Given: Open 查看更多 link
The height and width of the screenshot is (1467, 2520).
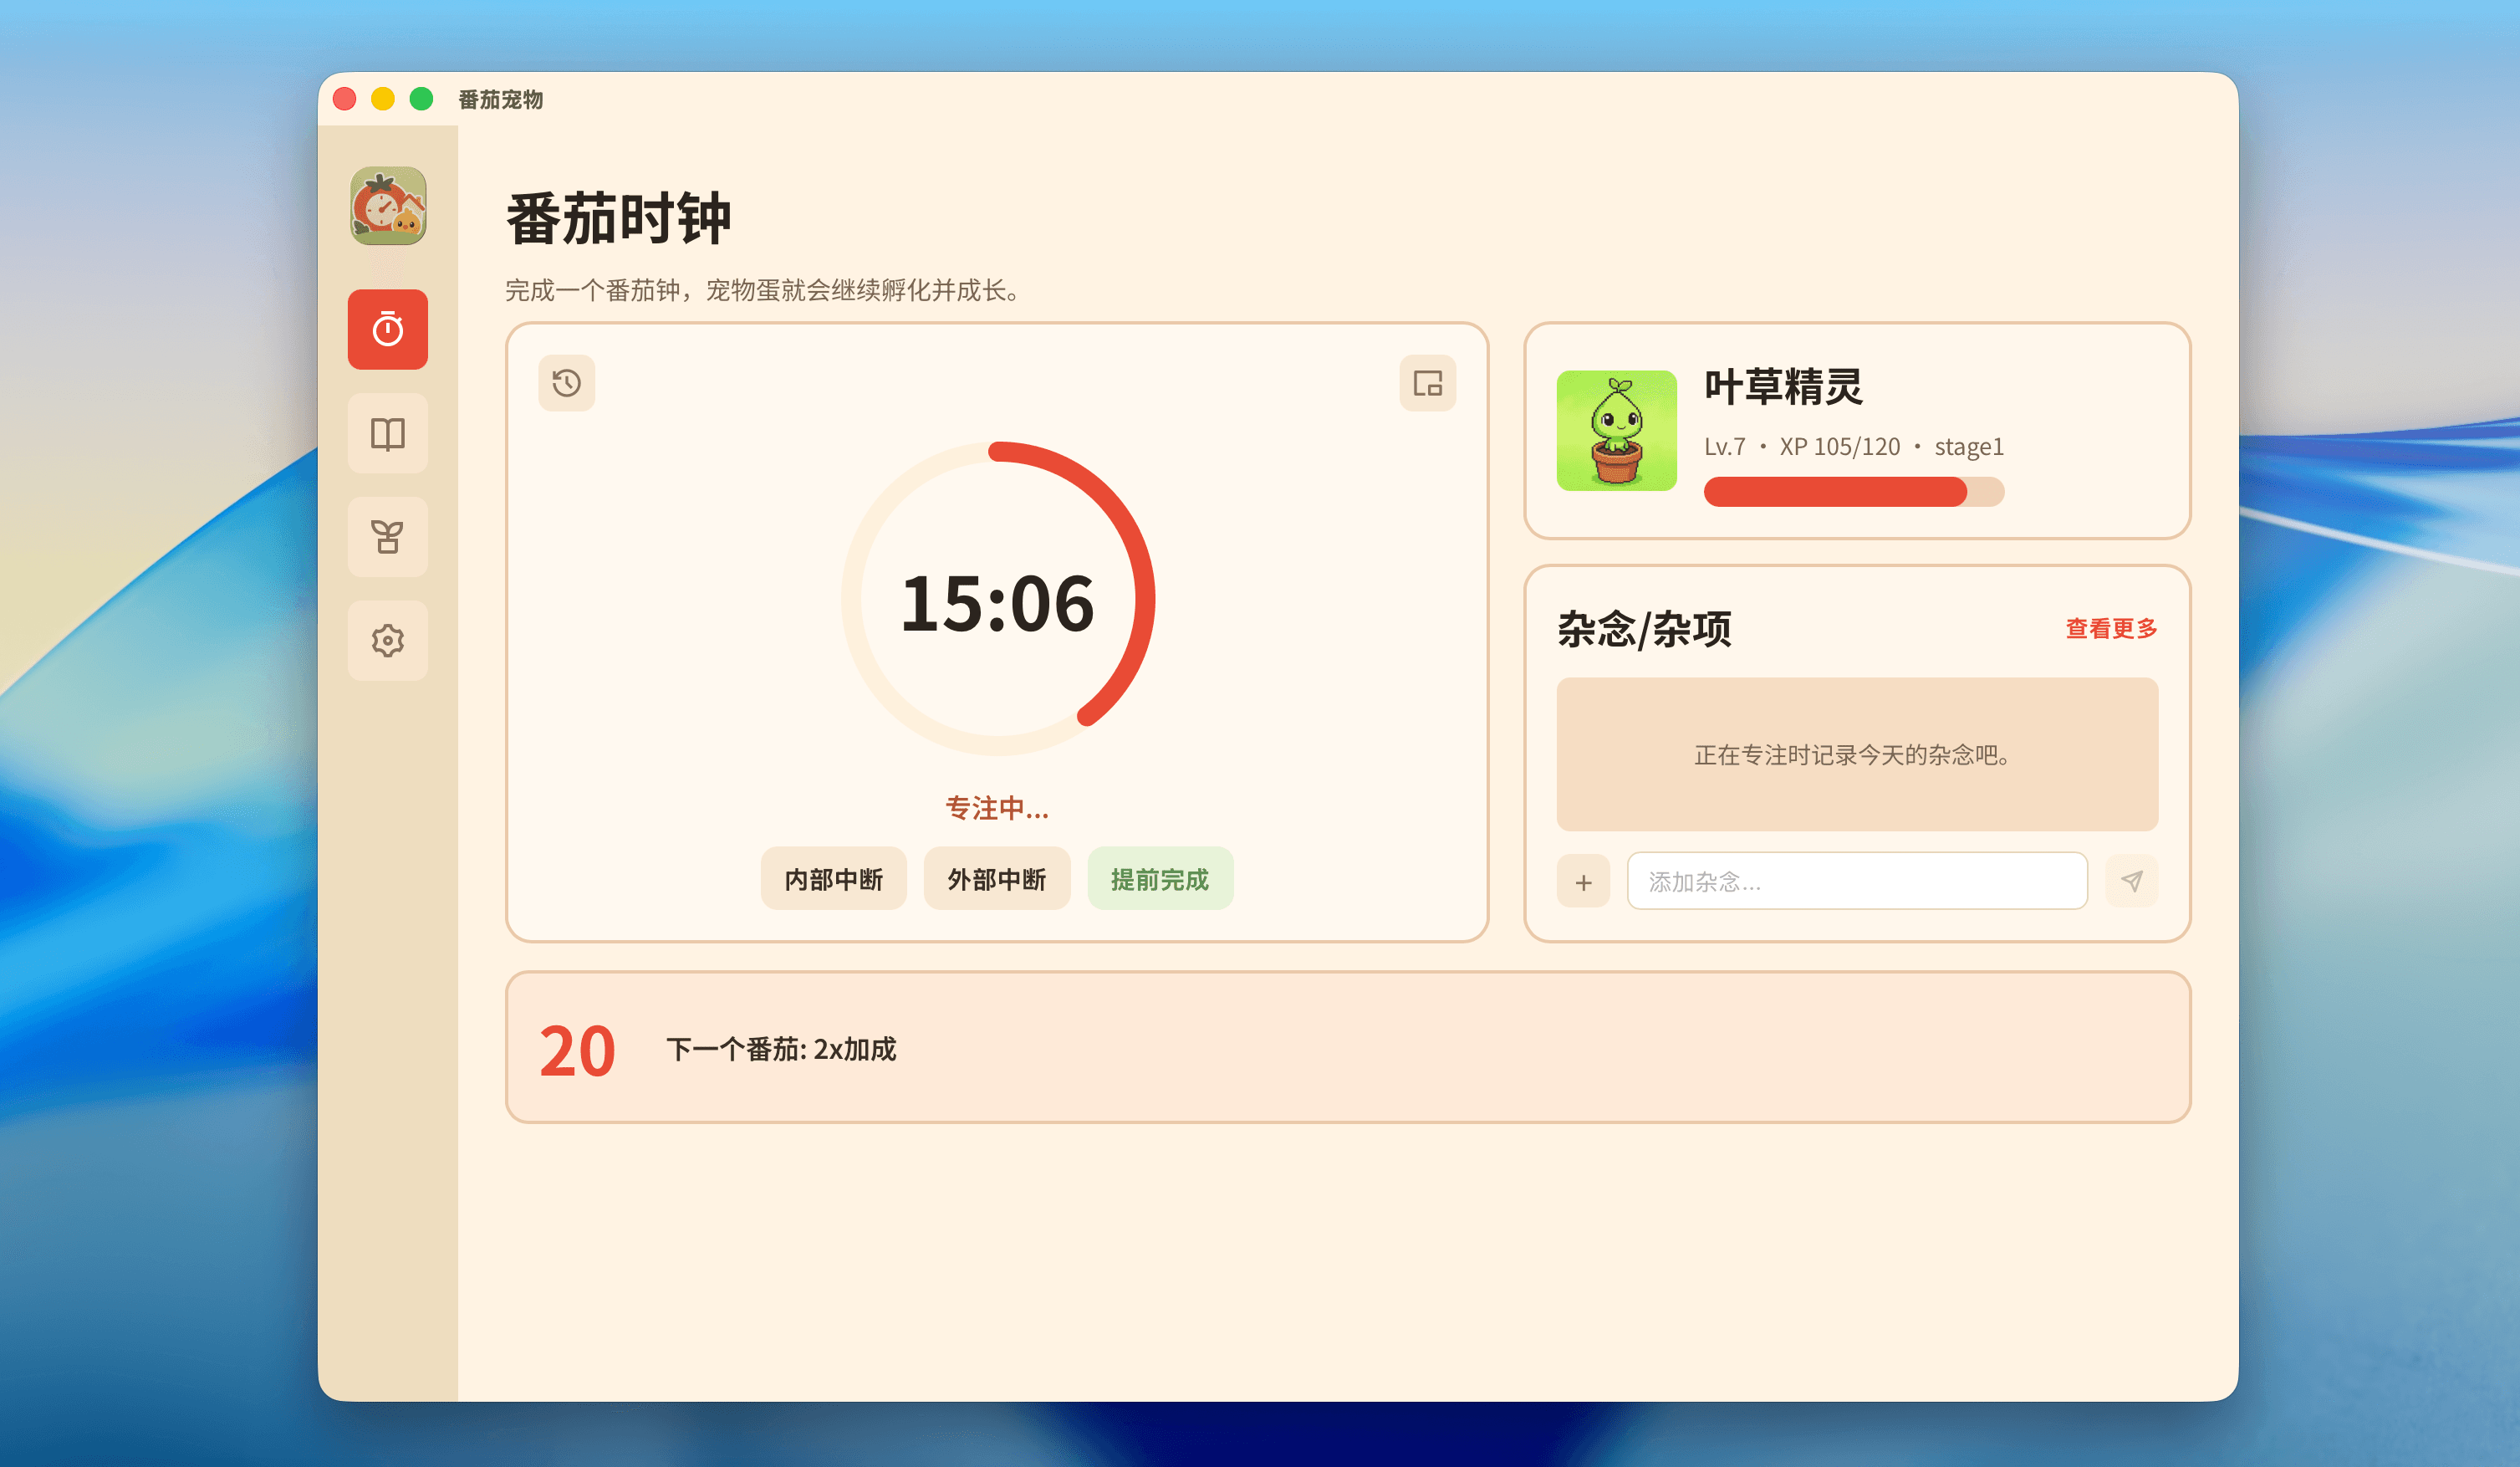Looking at the screenshot, I should click(x=2111, y=628).
